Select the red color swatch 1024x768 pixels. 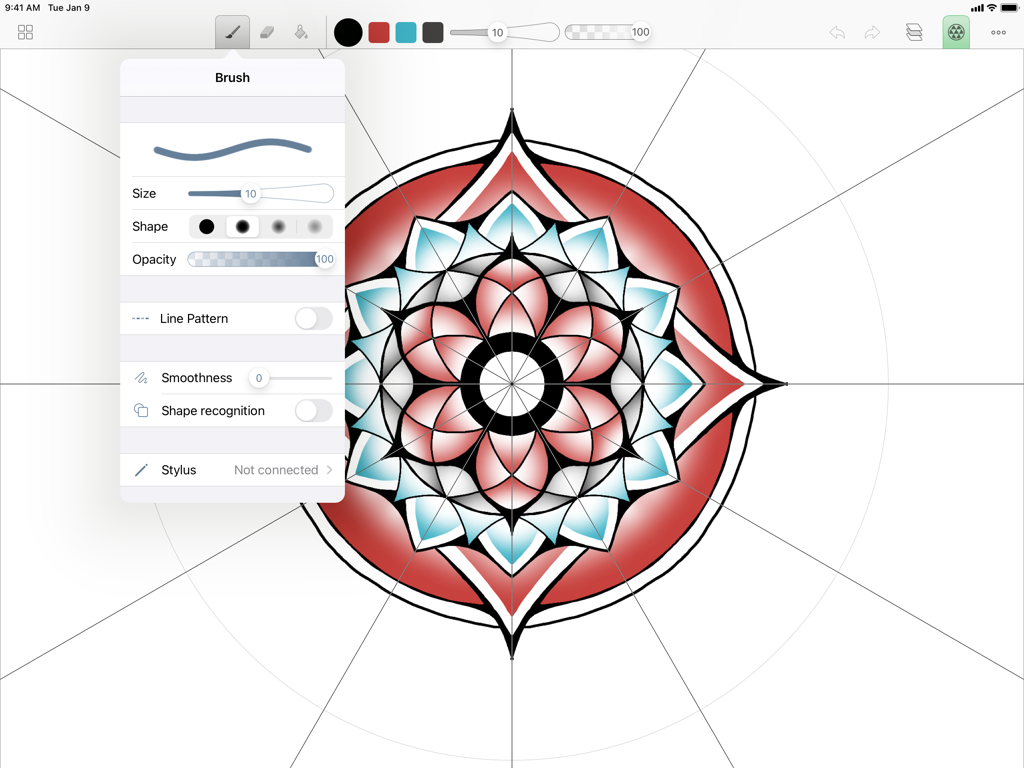pyautogui.click(x=378, y=32)
